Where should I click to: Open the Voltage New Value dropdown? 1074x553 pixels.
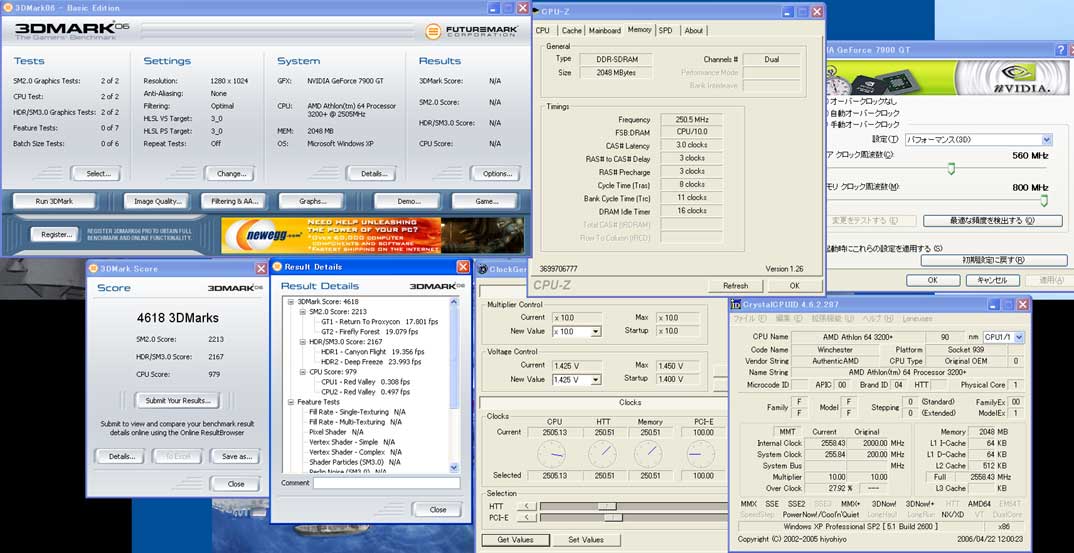click(x=595, y=380)
